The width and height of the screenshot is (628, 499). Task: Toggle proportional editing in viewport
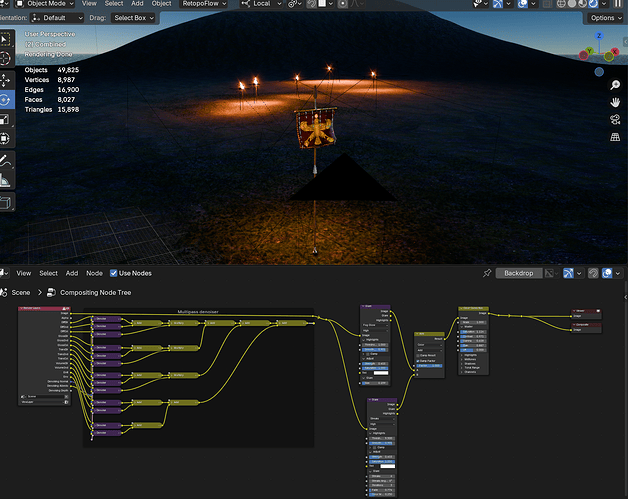(x=342, y=4)
